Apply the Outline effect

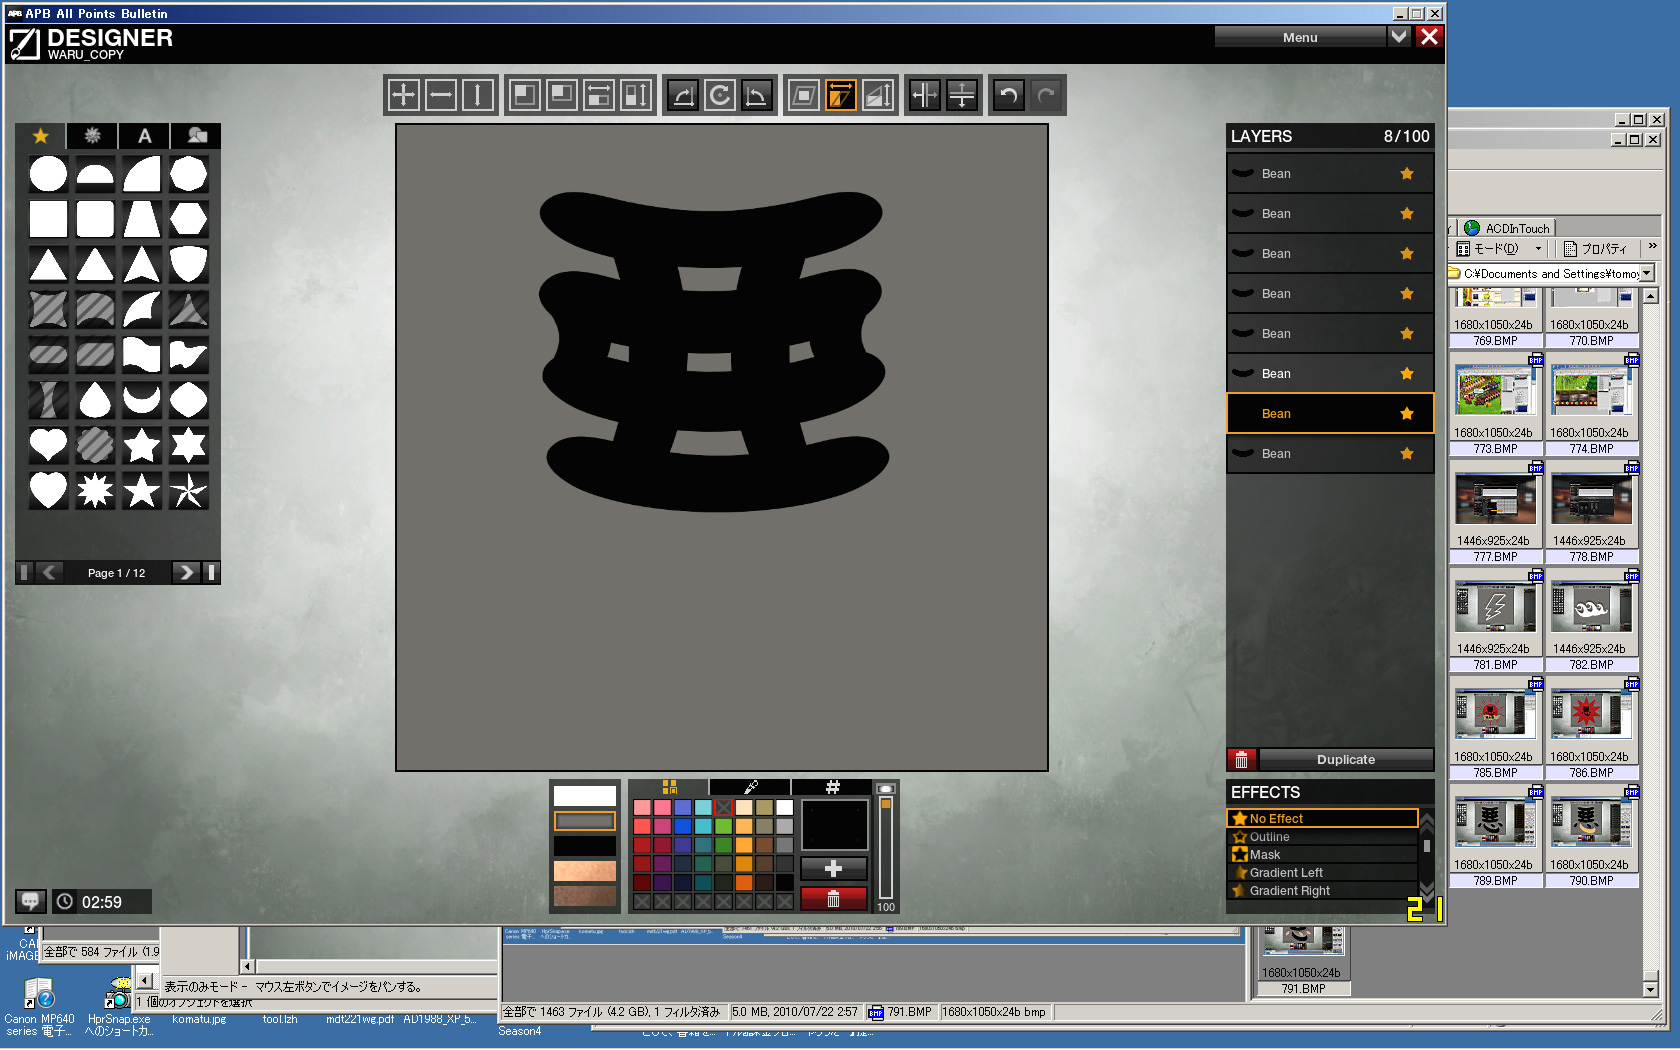pos(1322,837)
